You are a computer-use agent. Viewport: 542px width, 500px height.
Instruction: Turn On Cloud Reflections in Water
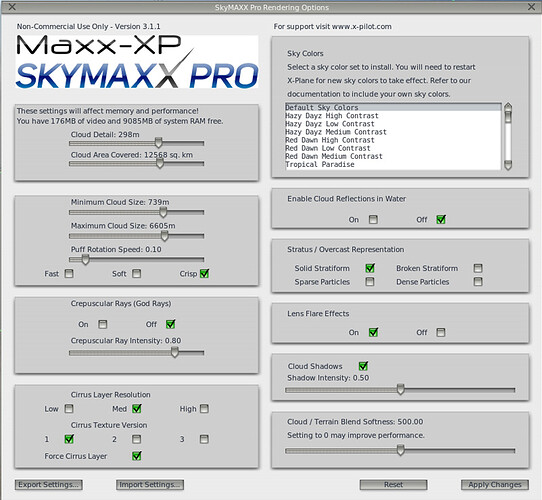coord(373,220)
